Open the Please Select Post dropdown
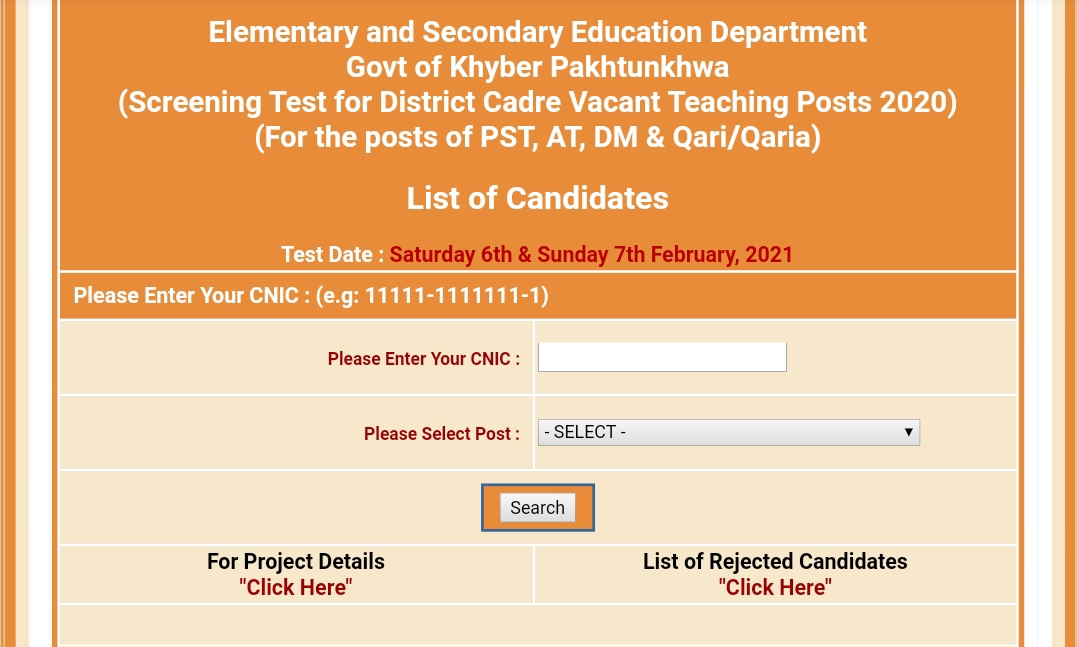The width and height of the screenshot is (1077, 647). [x=728, y=433]
